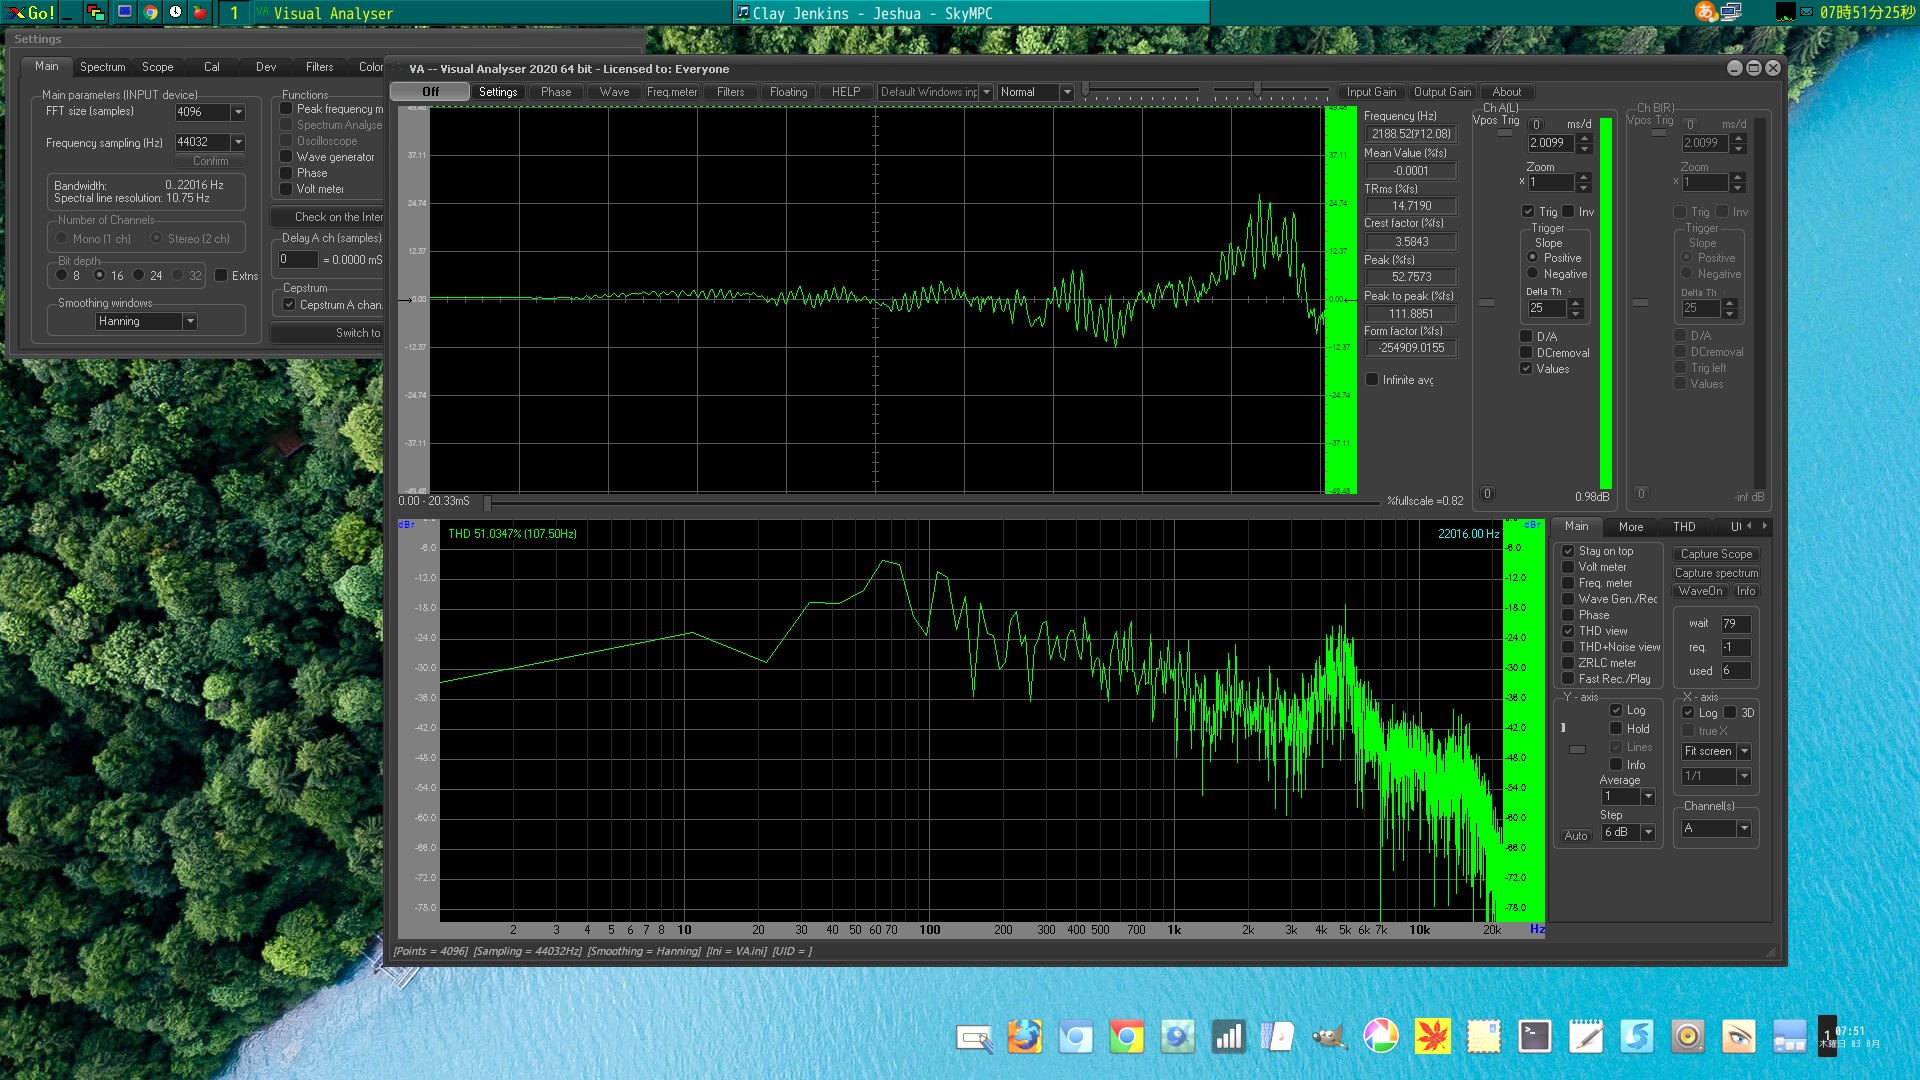1920x1080 pixels.
Task: Open the red maple leaf app
Action: click(1432, 1037)
